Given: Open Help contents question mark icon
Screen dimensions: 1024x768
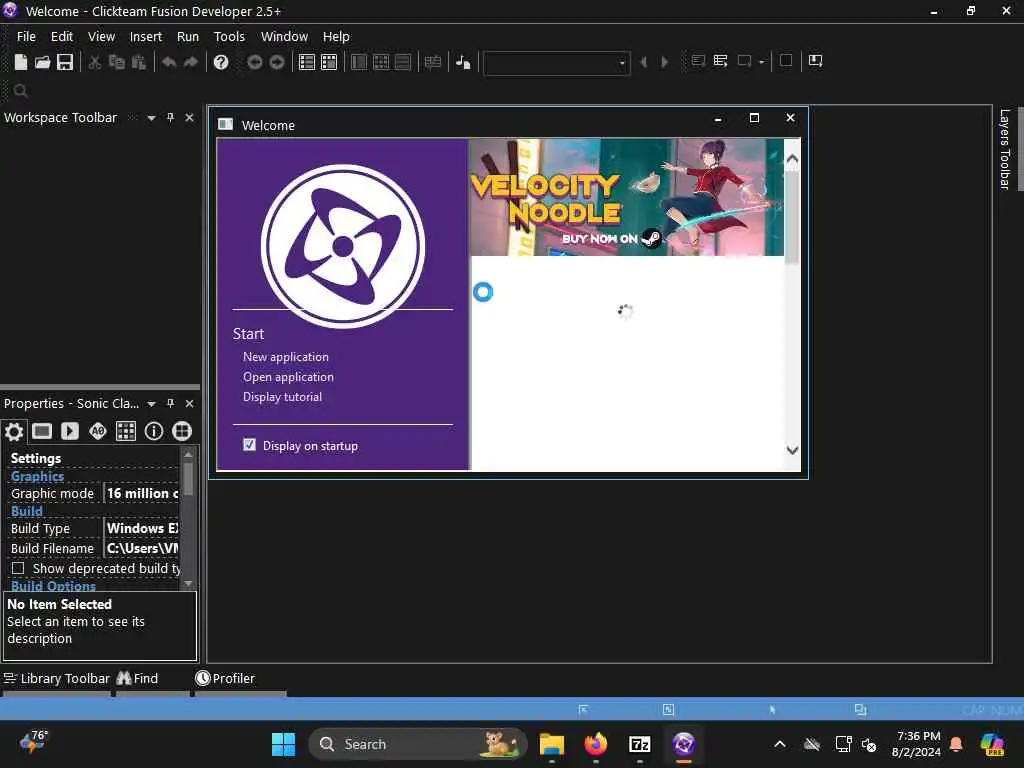Looking at the screenshot, I should (x=221, y=62).
